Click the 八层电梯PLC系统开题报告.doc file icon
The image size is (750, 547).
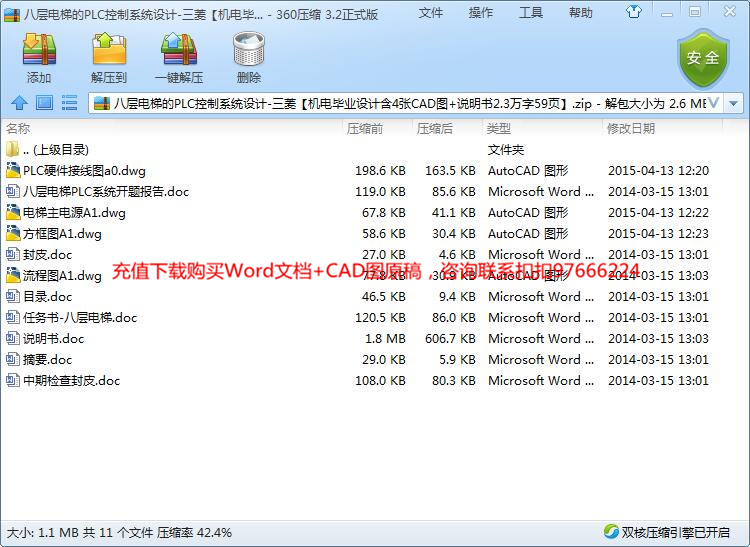click(12, 191)
